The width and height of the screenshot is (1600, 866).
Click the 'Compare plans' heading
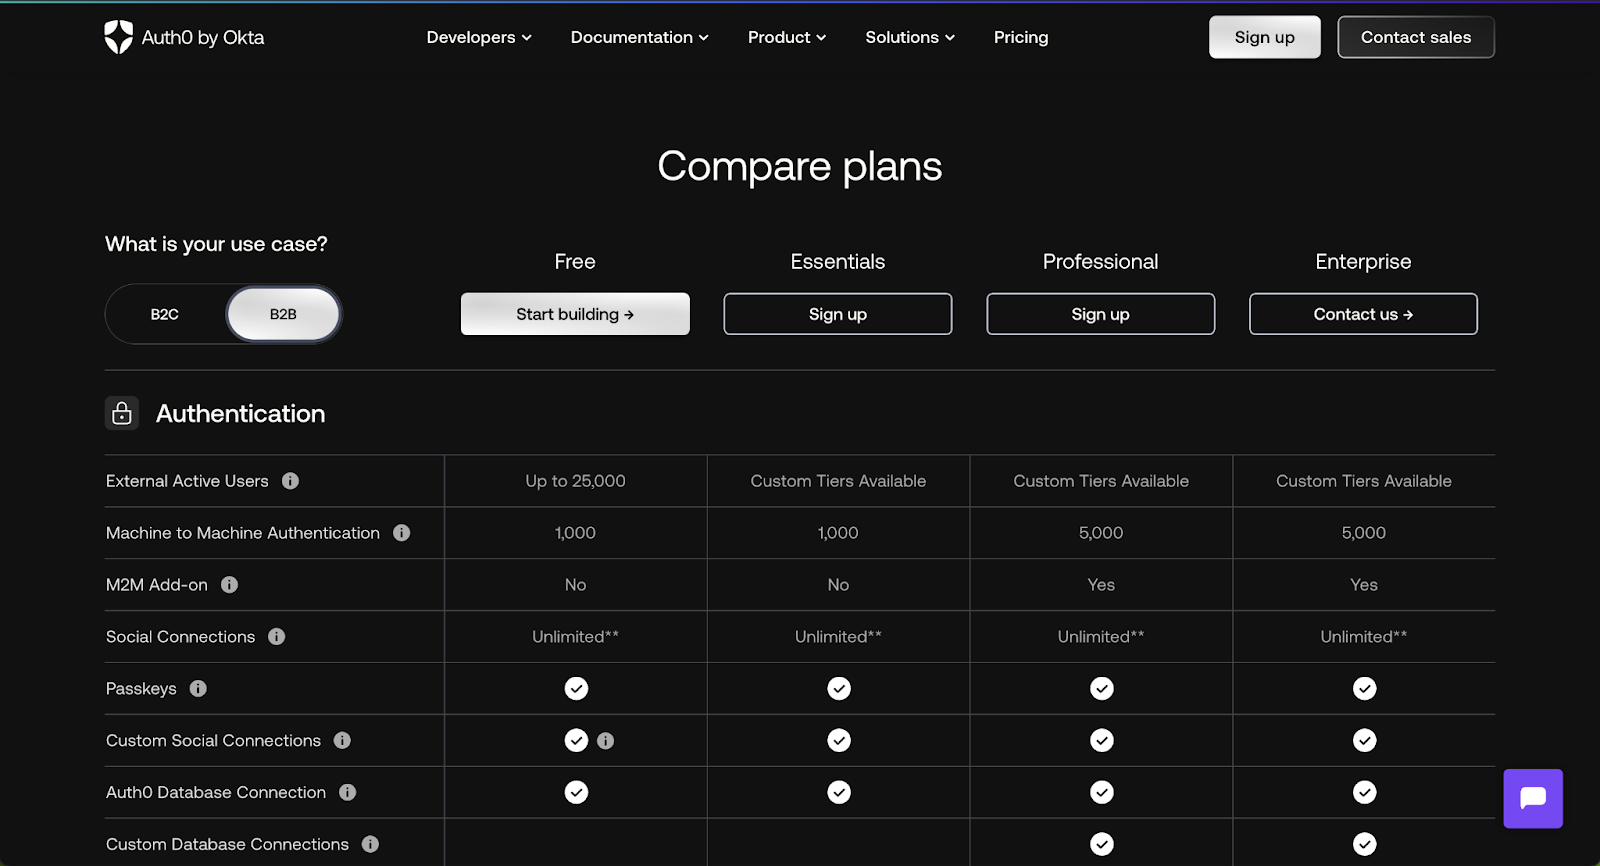coord(800,166)
